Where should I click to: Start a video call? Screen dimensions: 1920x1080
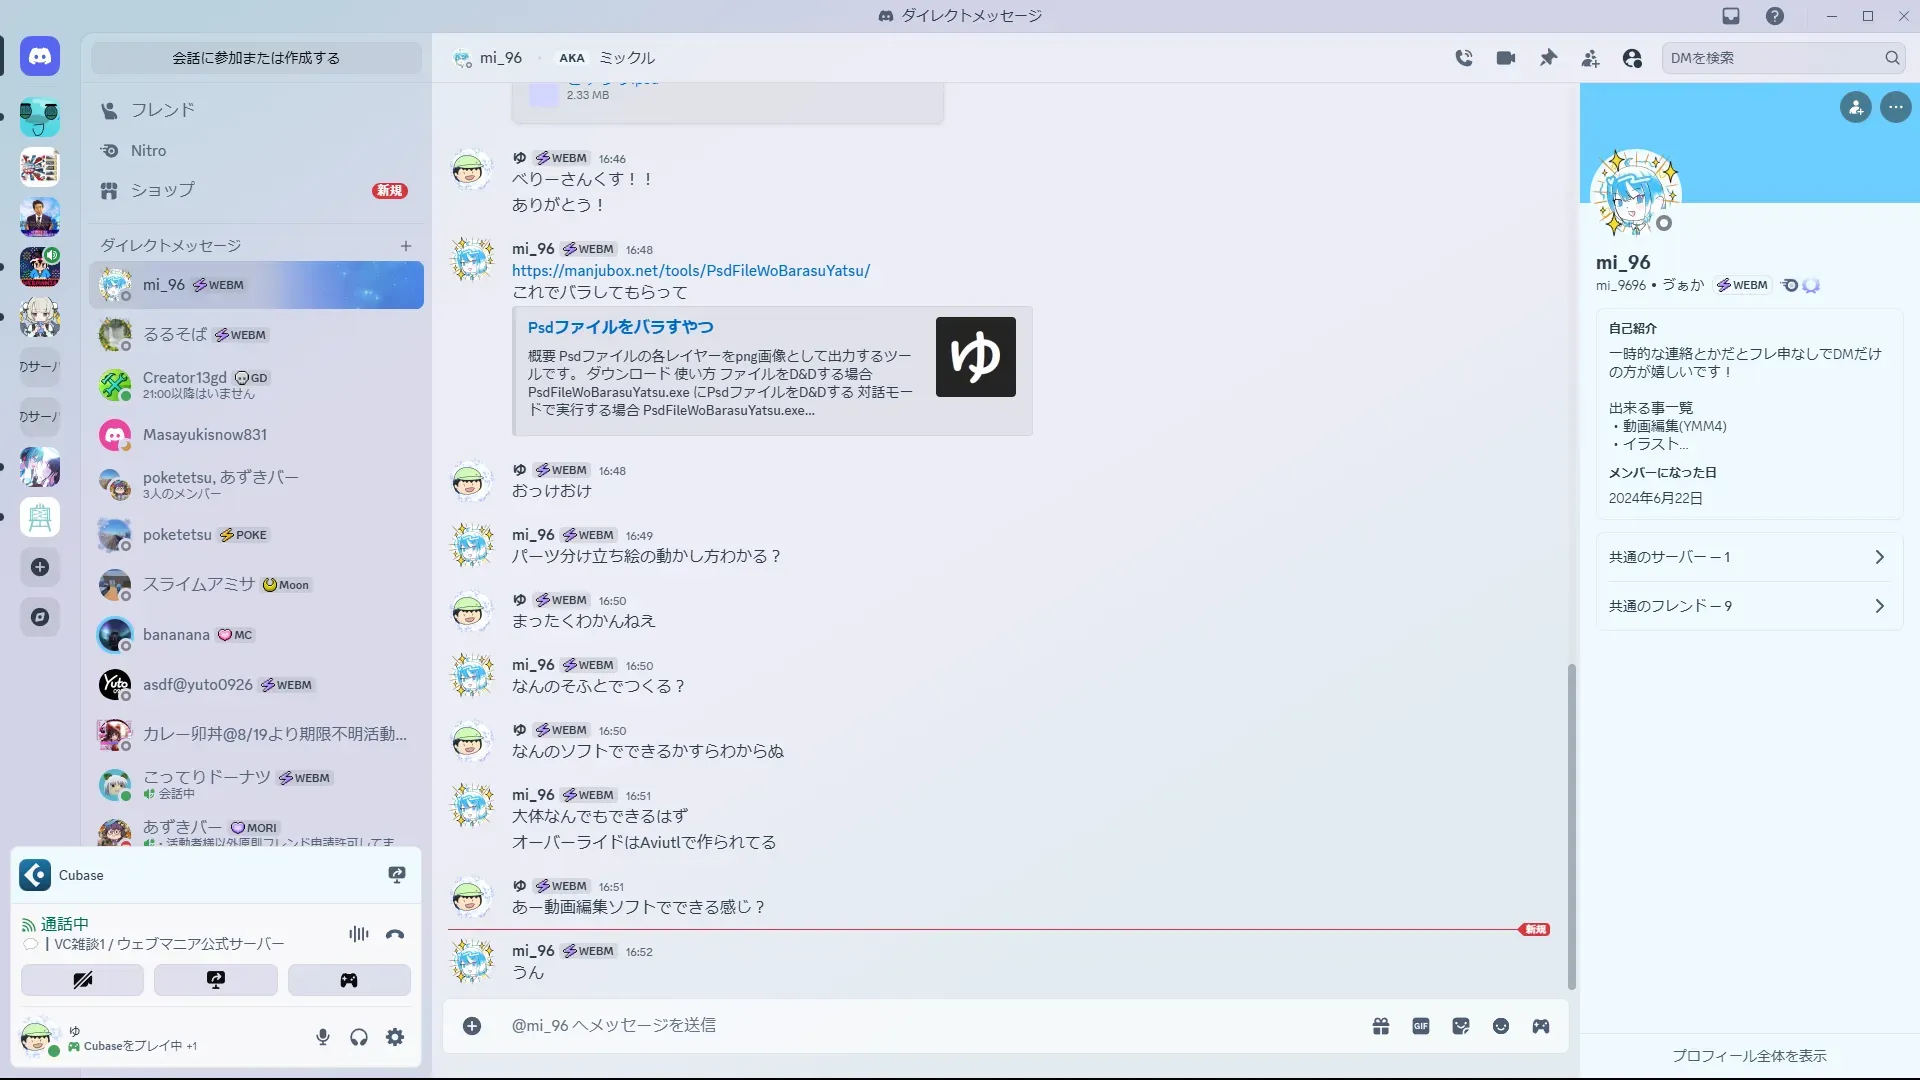tap(1506, 58)
